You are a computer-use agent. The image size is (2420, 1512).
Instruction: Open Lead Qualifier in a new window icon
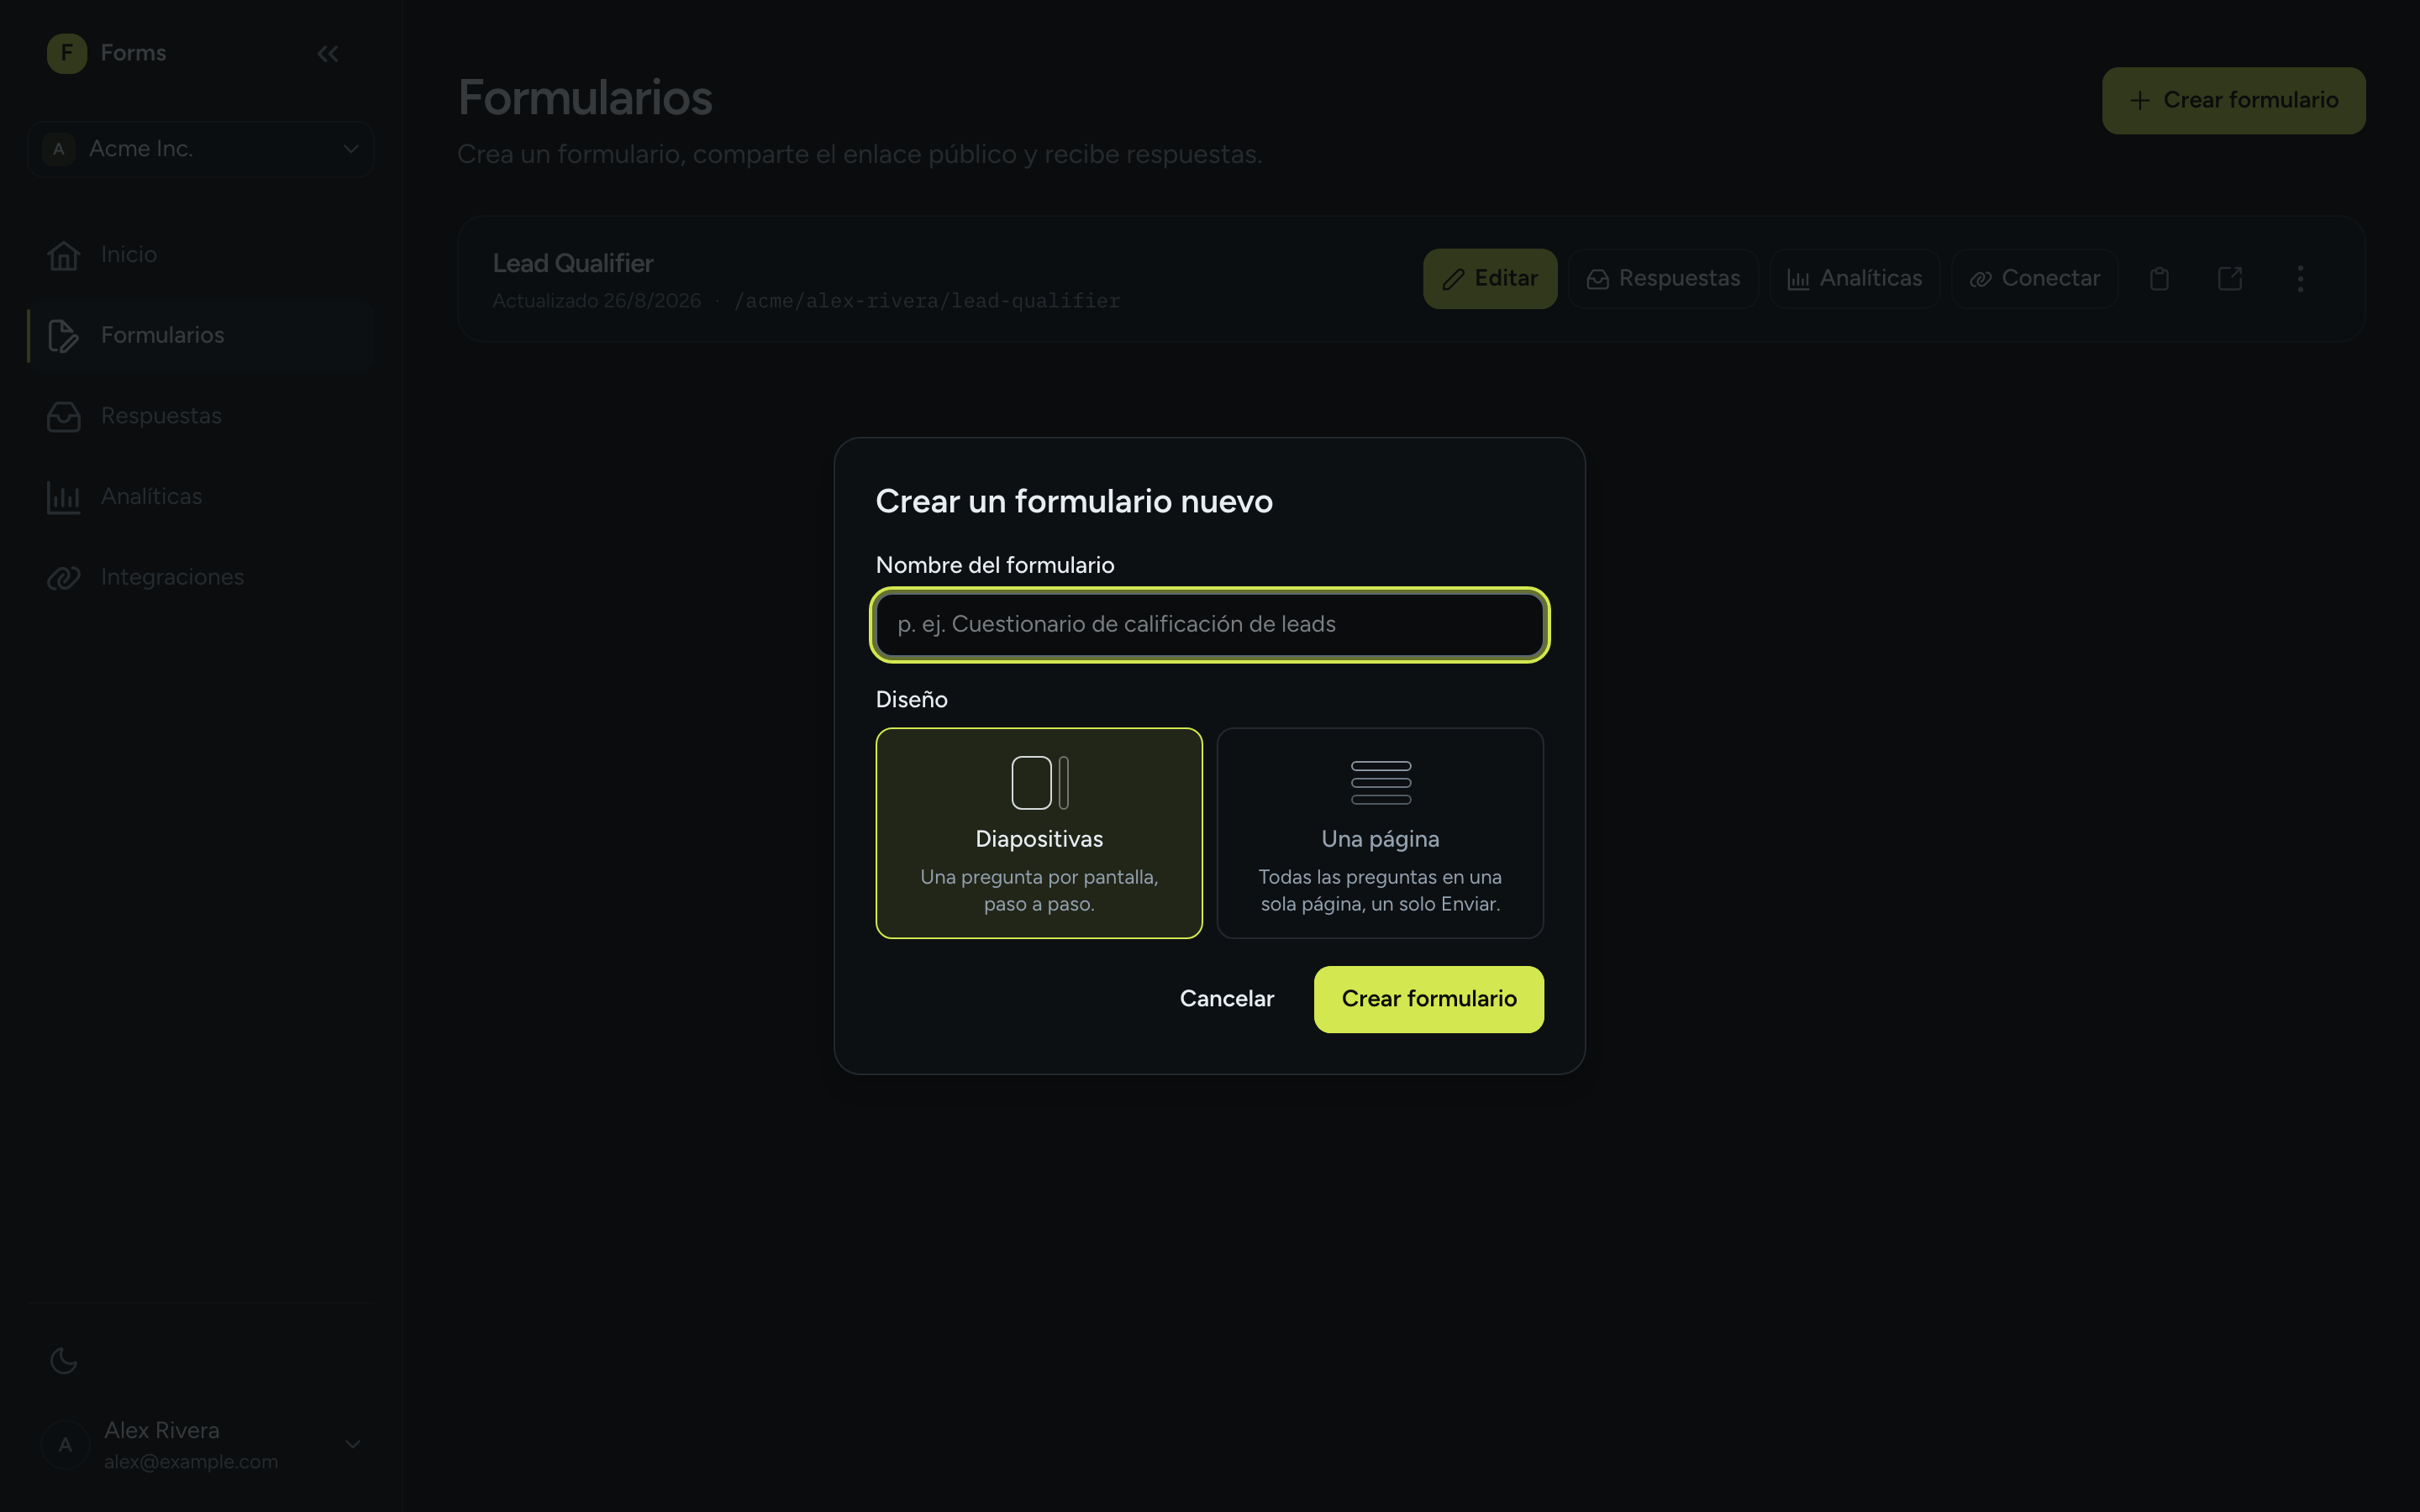(2230, 279)
